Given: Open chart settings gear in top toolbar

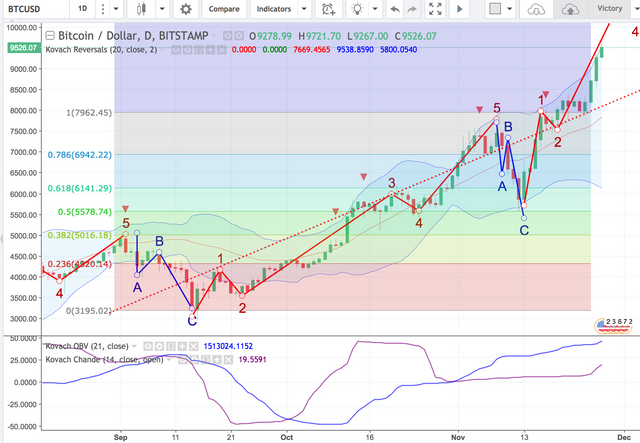Looking at the screenshot, I should (186, 9).
